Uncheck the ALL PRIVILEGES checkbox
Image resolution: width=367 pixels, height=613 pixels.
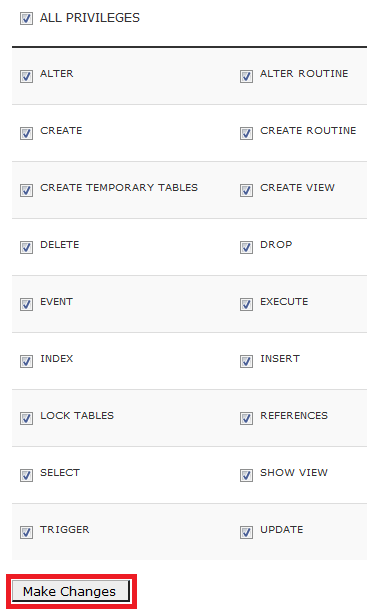[x=26, y=18]
